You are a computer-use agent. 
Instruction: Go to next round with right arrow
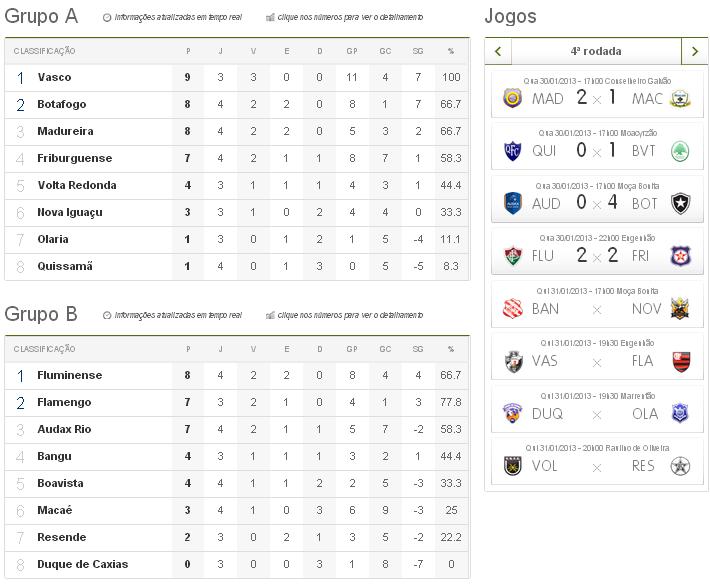[x=695, y=51]
